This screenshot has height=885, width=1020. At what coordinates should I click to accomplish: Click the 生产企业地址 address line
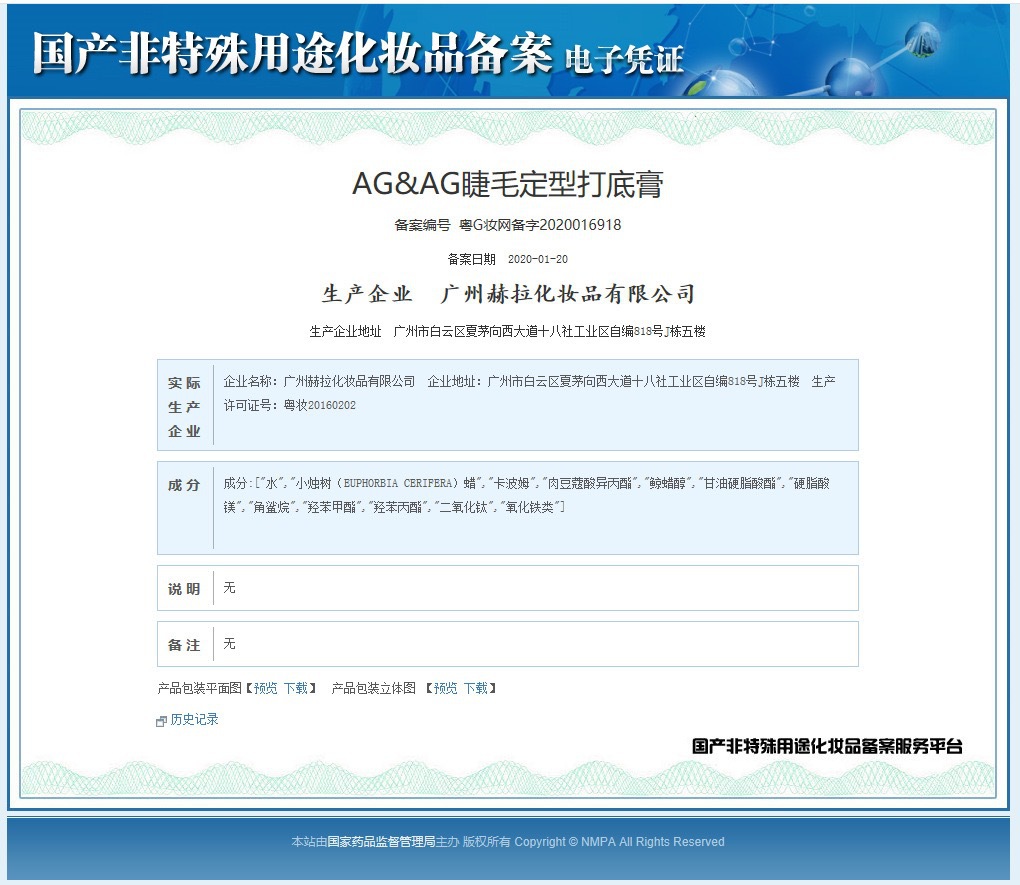click(507, 331)
